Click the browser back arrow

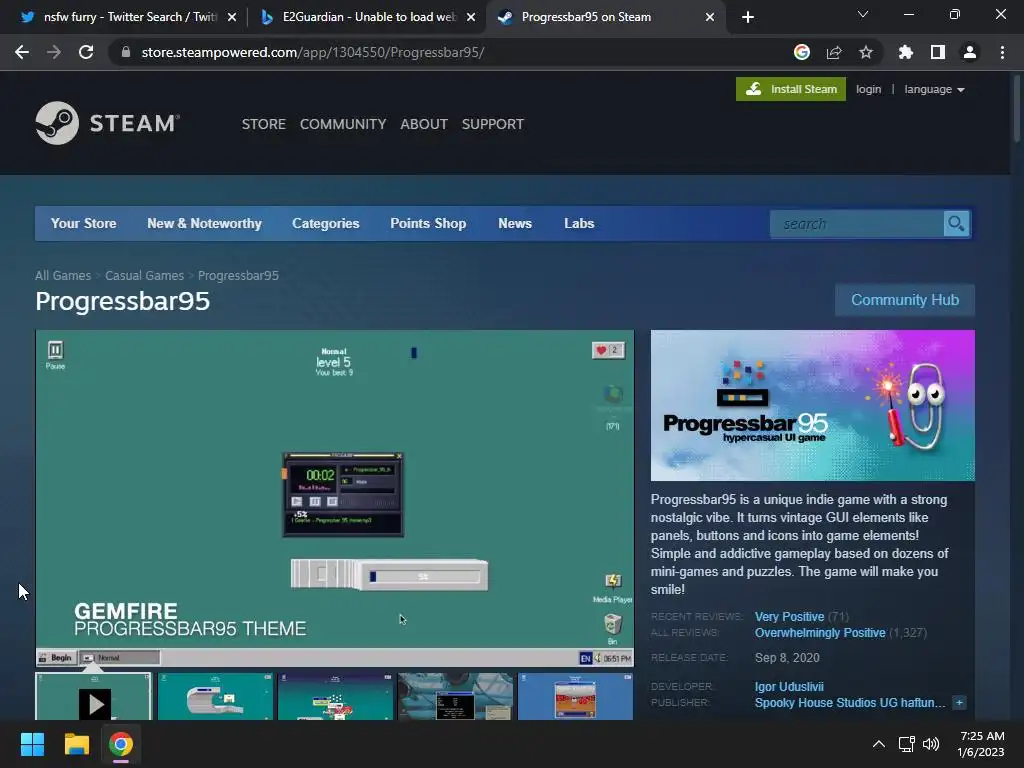tap(22, 52)
